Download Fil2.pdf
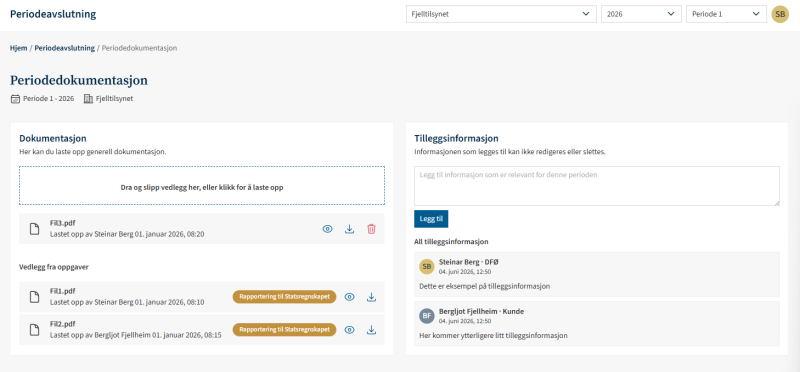This screenshot has height=372, width=800. point(371,330)
